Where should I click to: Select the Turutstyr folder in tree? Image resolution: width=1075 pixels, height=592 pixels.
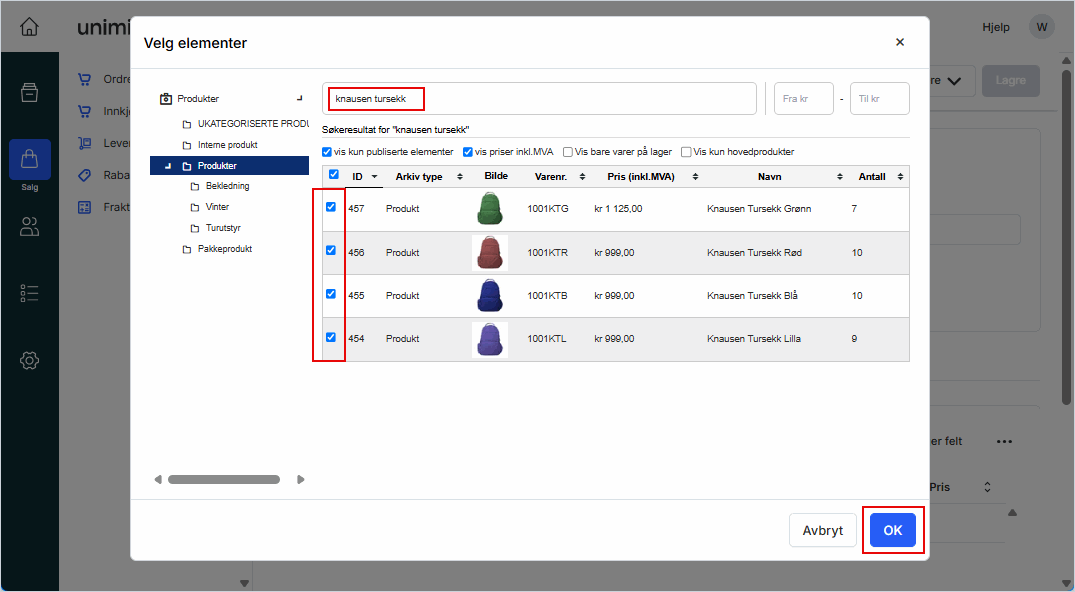[x=222, y=228]
